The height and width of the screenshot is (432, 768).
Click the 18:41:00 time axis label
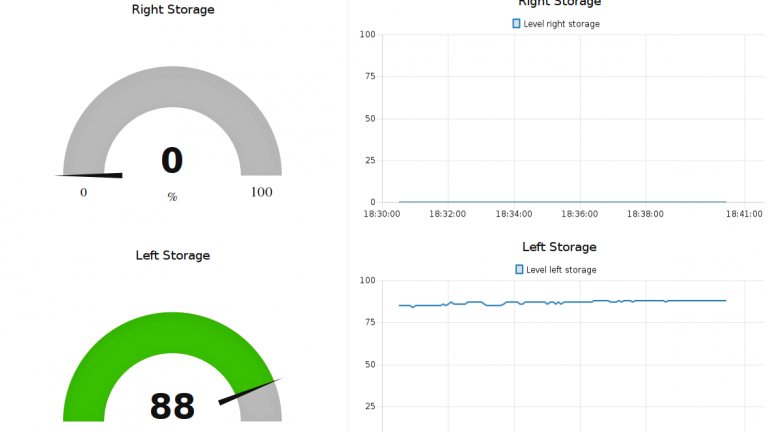(x=744, y=213)
